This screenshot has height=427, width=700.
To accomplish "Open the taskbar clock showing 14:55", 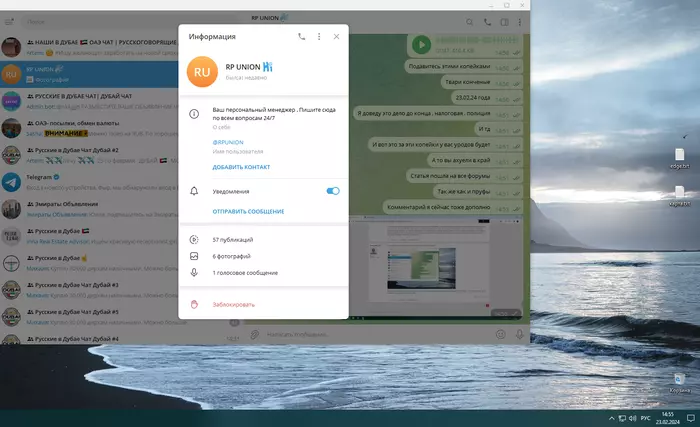I will point(667,418).
